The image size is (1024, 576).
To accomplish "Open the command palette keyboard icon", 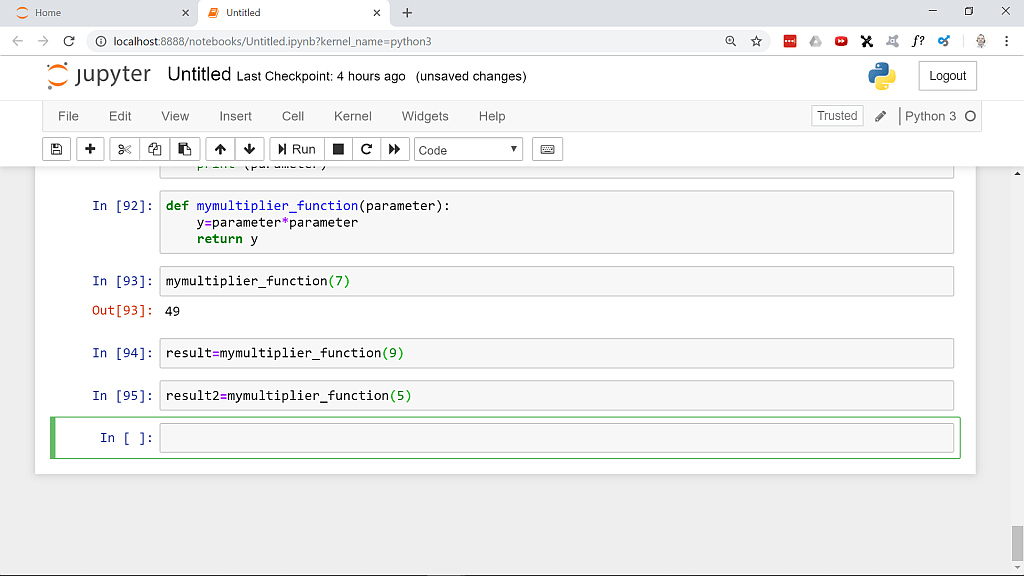I will tap(547, 150).
